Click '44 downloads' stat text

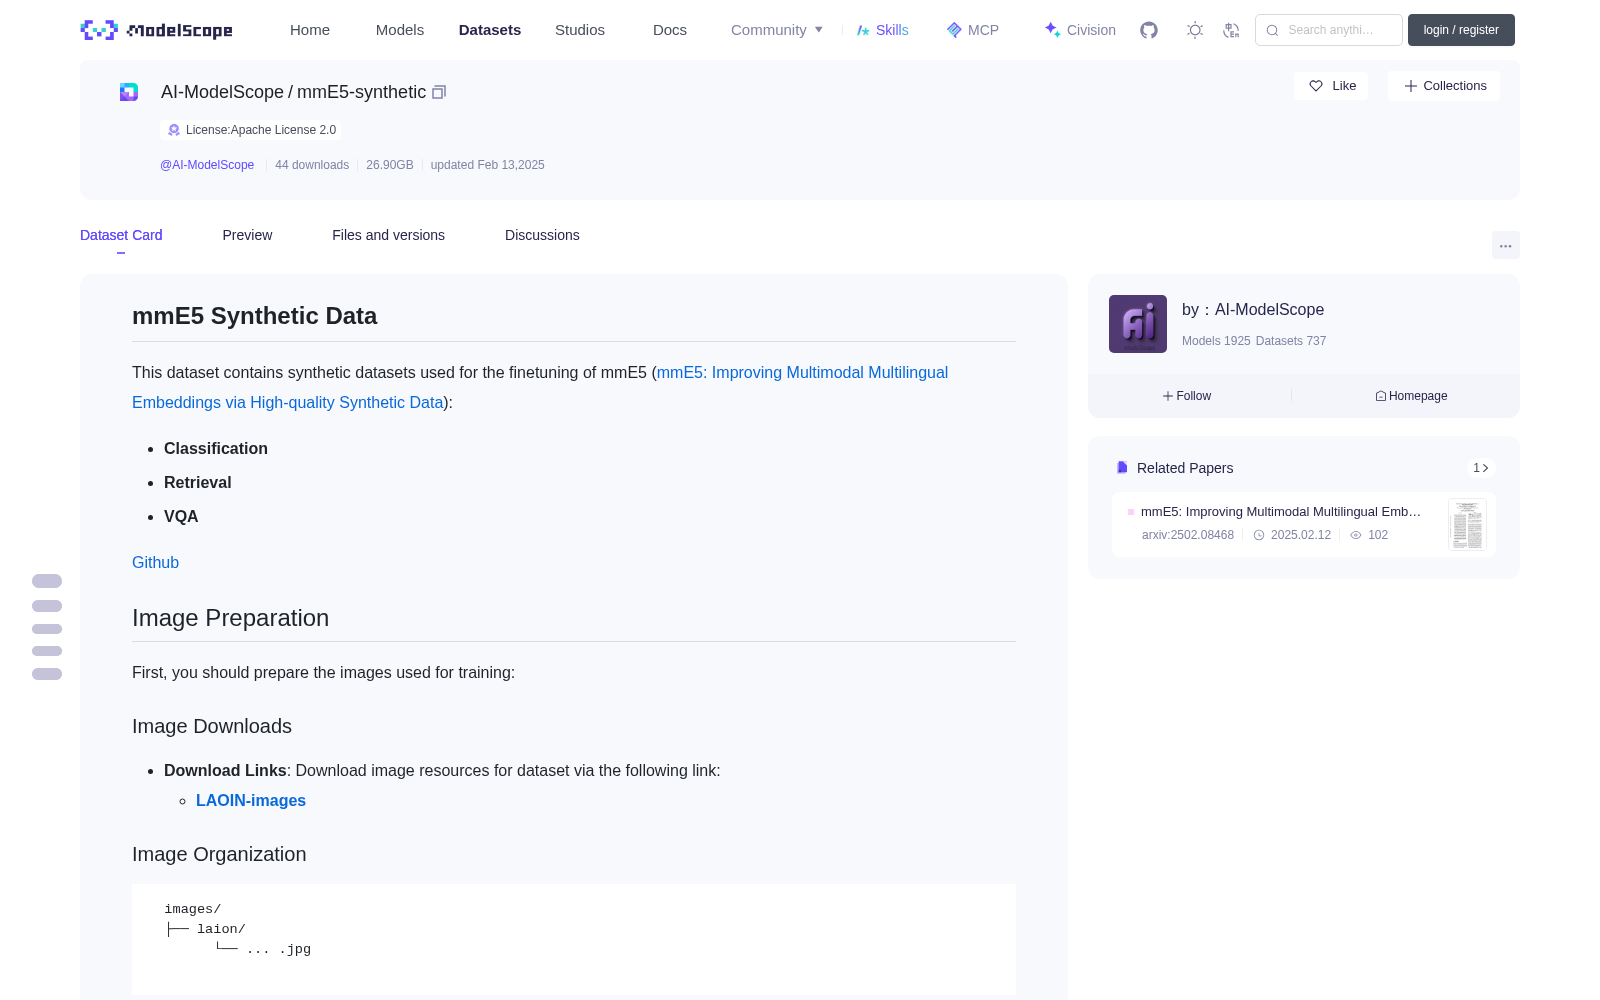pyautogui.click(x=312, y=165)
